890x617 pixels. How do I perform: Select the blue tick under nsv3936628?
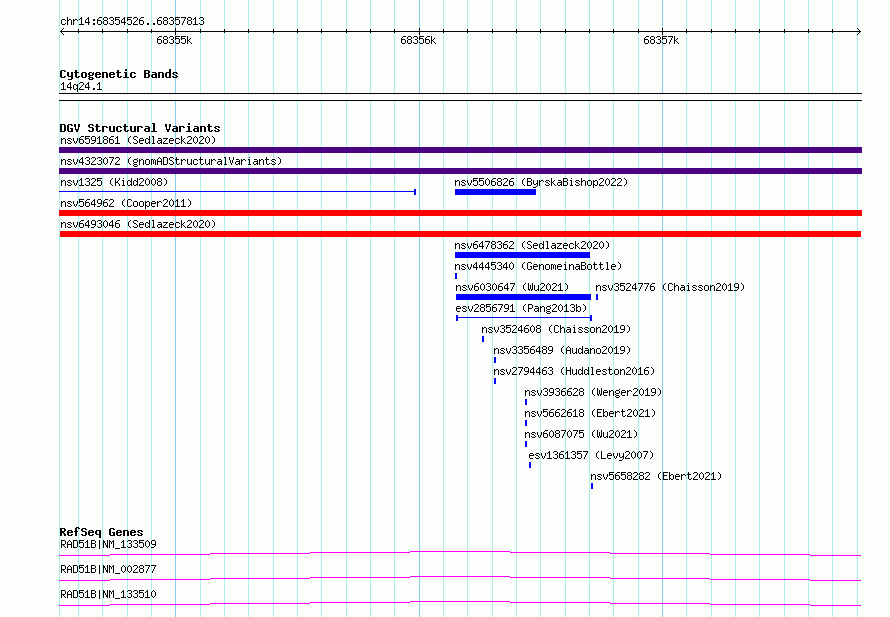point(526,402)
